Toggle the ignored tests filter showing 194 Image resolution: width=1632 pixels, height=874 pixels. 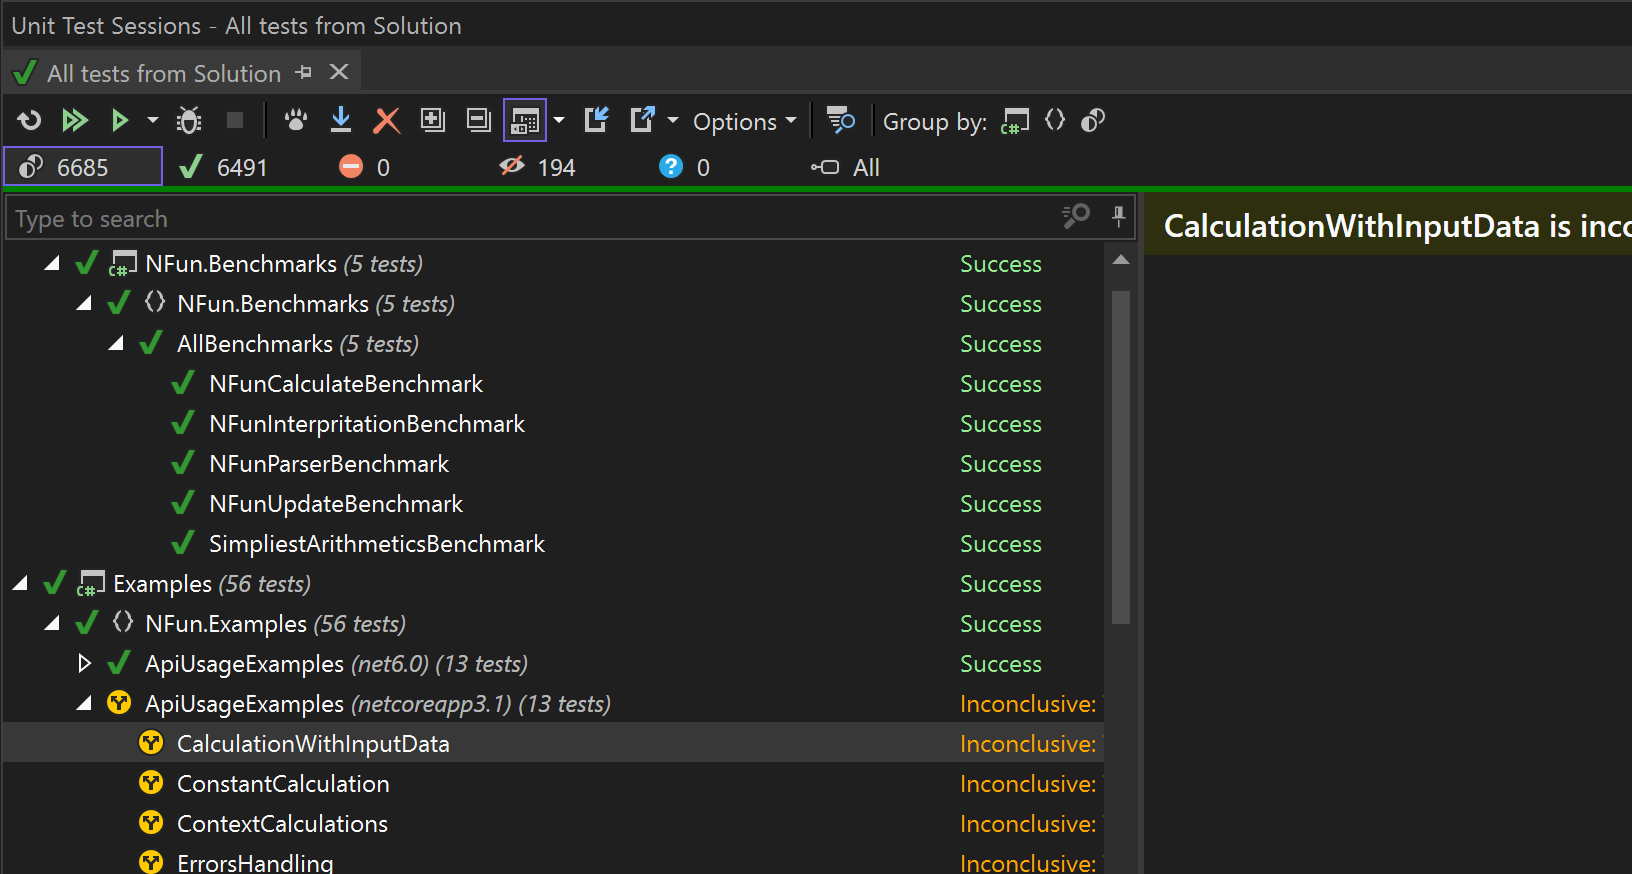pyautogui.click(x=538, y=167)
